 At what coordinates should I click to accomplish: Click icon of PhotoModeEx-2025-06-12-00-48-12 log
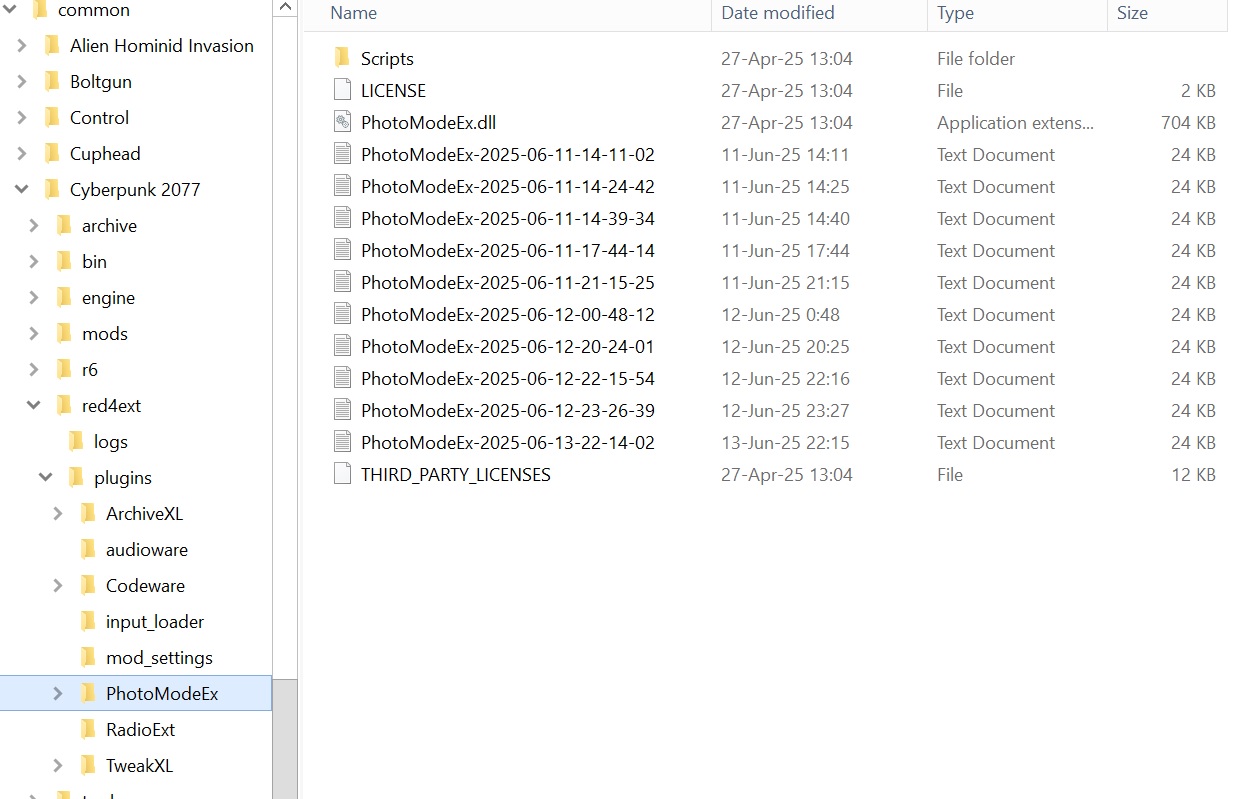(342, 314)
